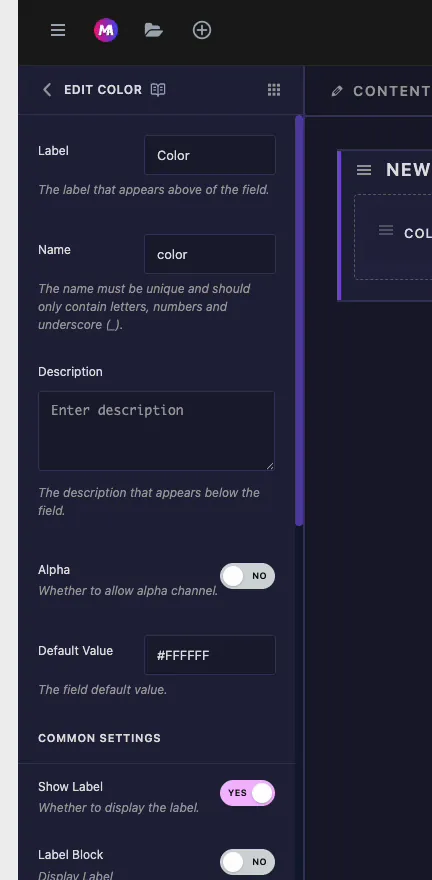The width and height of the screenshot is (432, 880).
Task: Click the COMMON SETTINGS heading
Action: pos(99,738)
